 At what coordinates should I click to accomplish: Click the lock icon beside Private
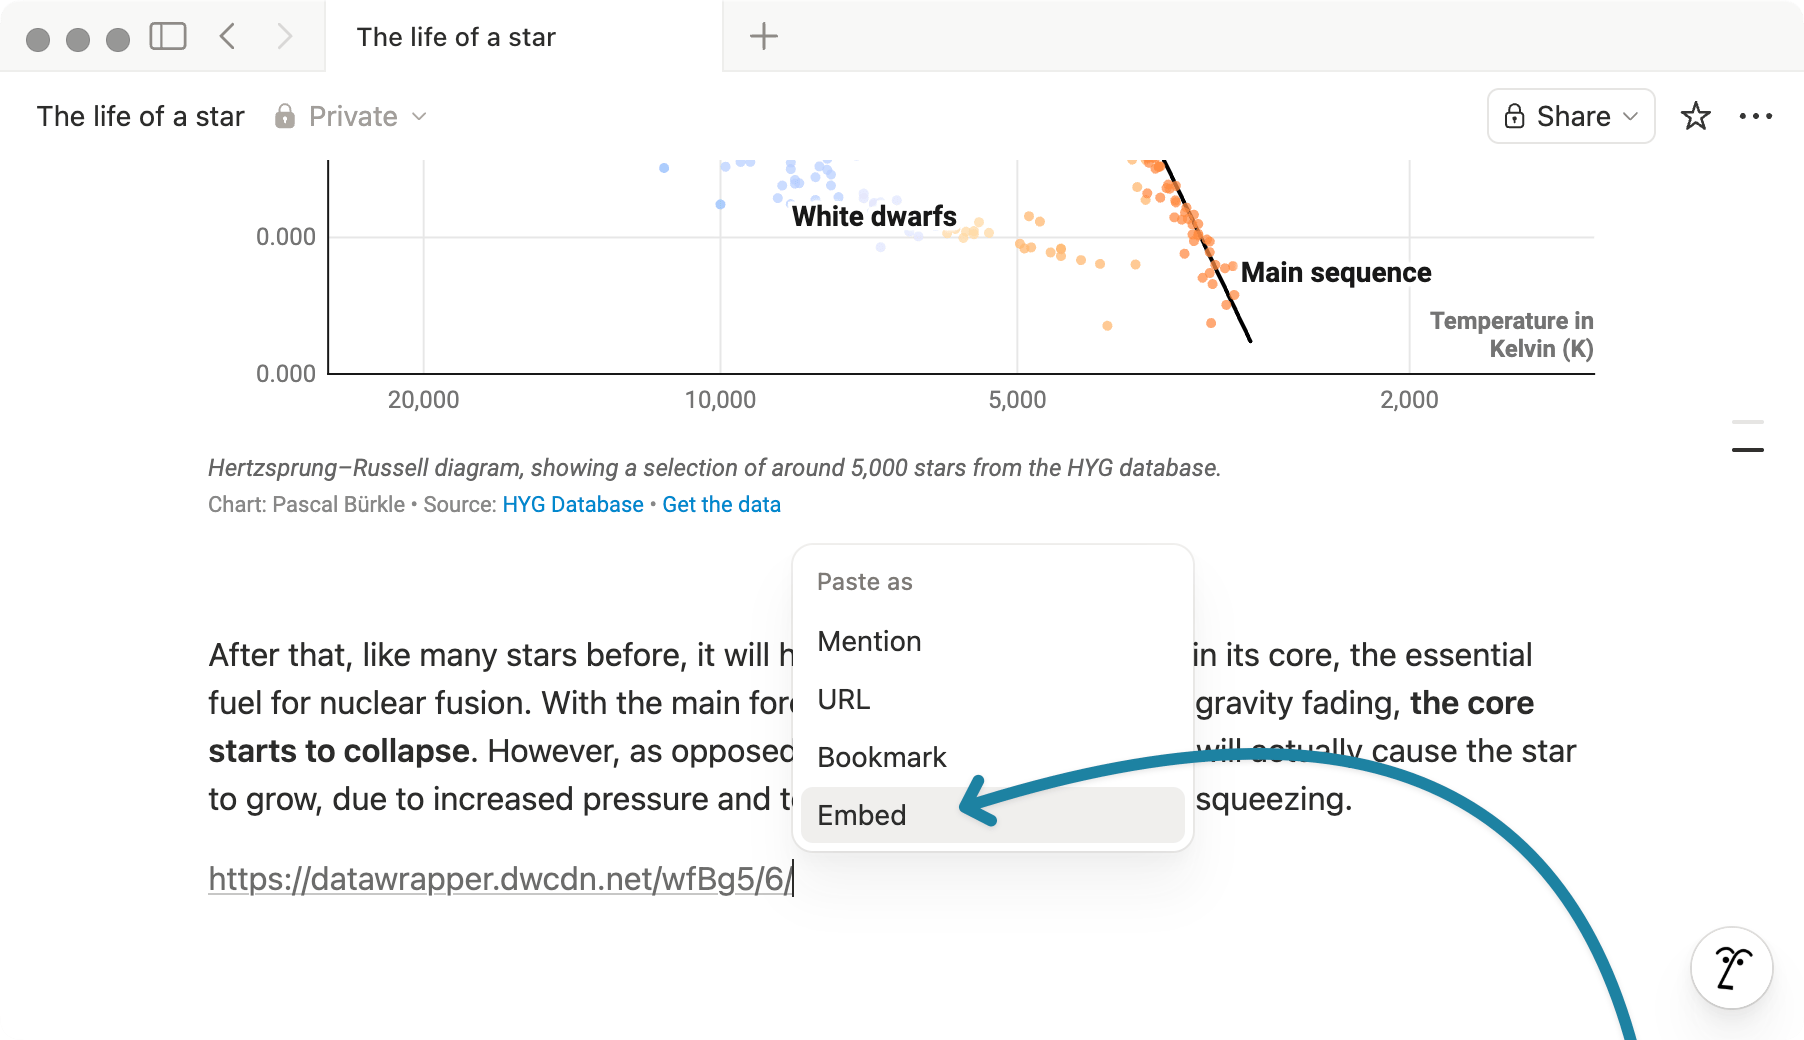tap(285, 117)
